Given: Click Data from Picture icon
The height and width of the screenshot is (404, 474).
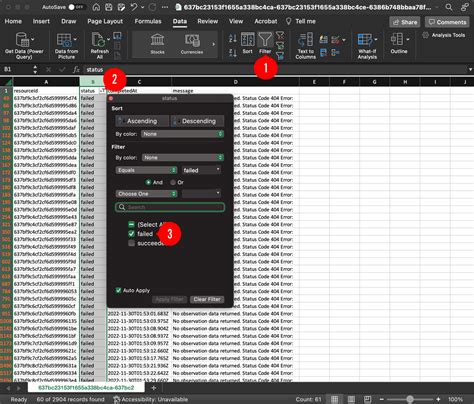Looking at the screenshot, I should pyautogui.click(x=66, y=40).
